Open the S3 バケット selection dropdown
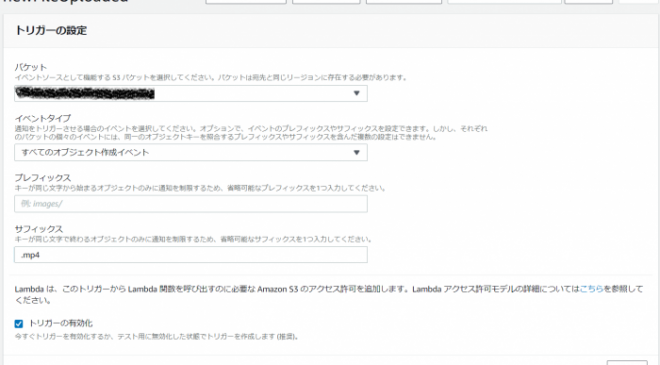This screenshot has width=660, height=365. (191, 93)
